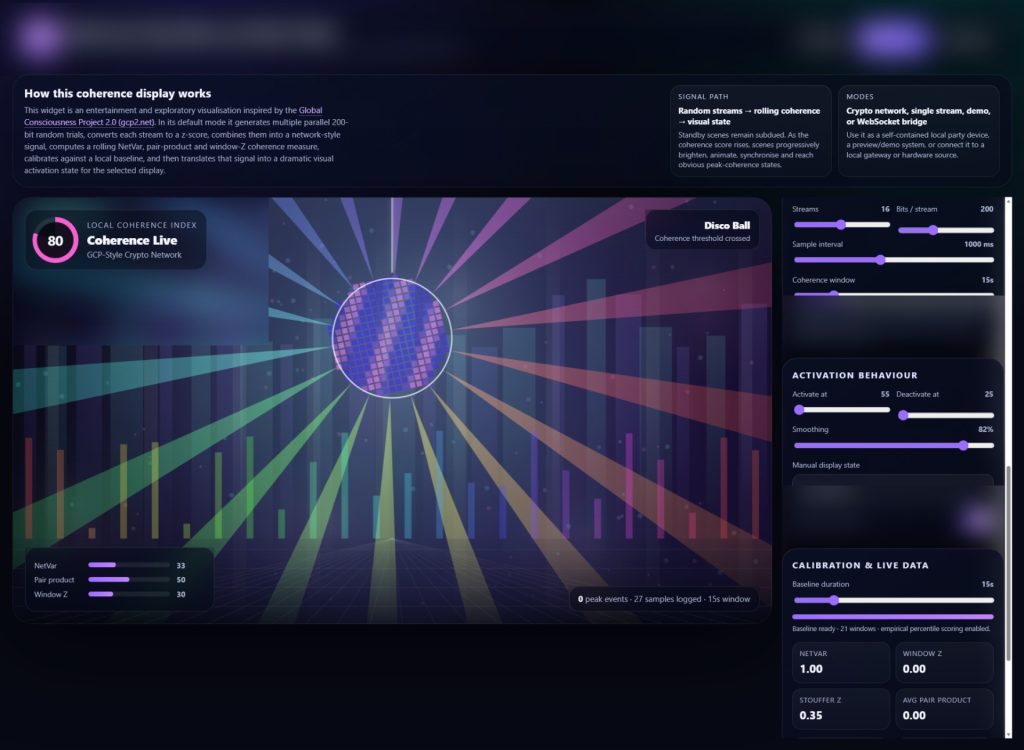The width and height of the screenshot is (1024, 750).
Task: Click the coherence index ring showing 80
Action: tap(56, 240)
